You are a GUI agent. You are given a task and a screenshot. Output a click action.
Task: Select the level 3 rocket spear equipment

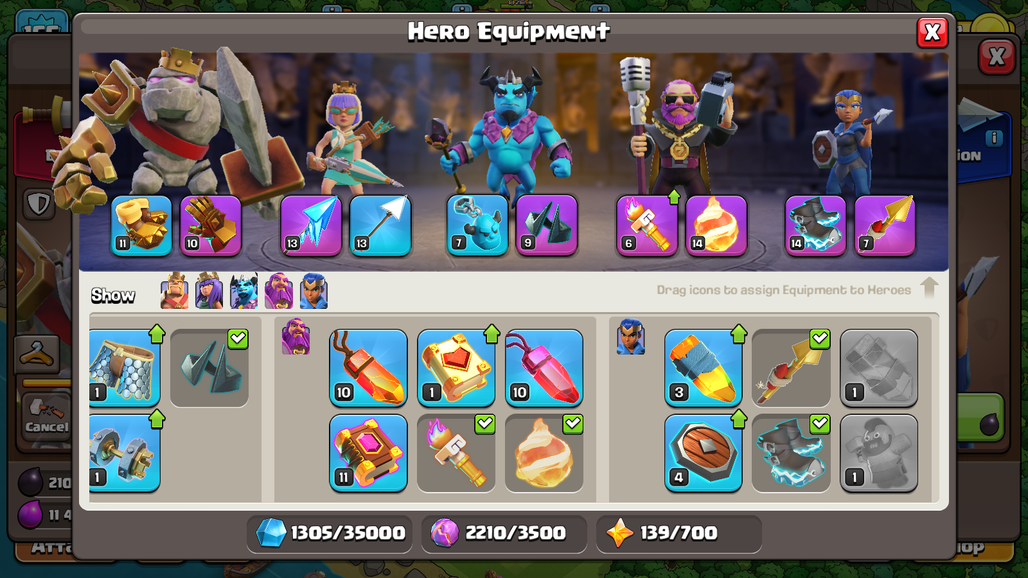point(703,368)
